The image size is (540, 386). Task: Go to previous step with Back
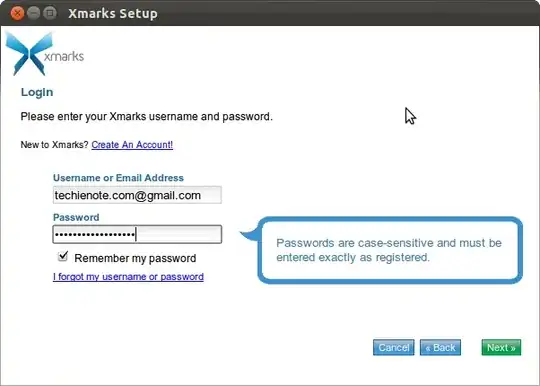click(x=440, y=347)
